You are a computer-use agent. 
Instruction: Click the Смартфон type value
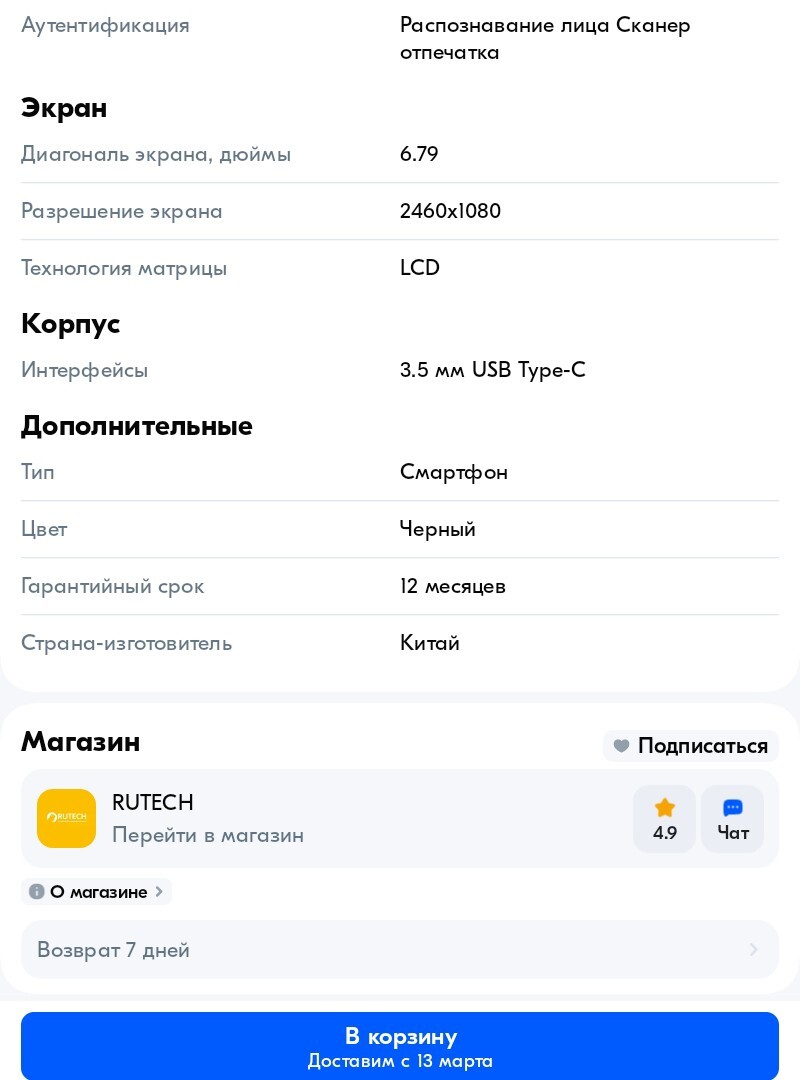click(x=454, y=472)
